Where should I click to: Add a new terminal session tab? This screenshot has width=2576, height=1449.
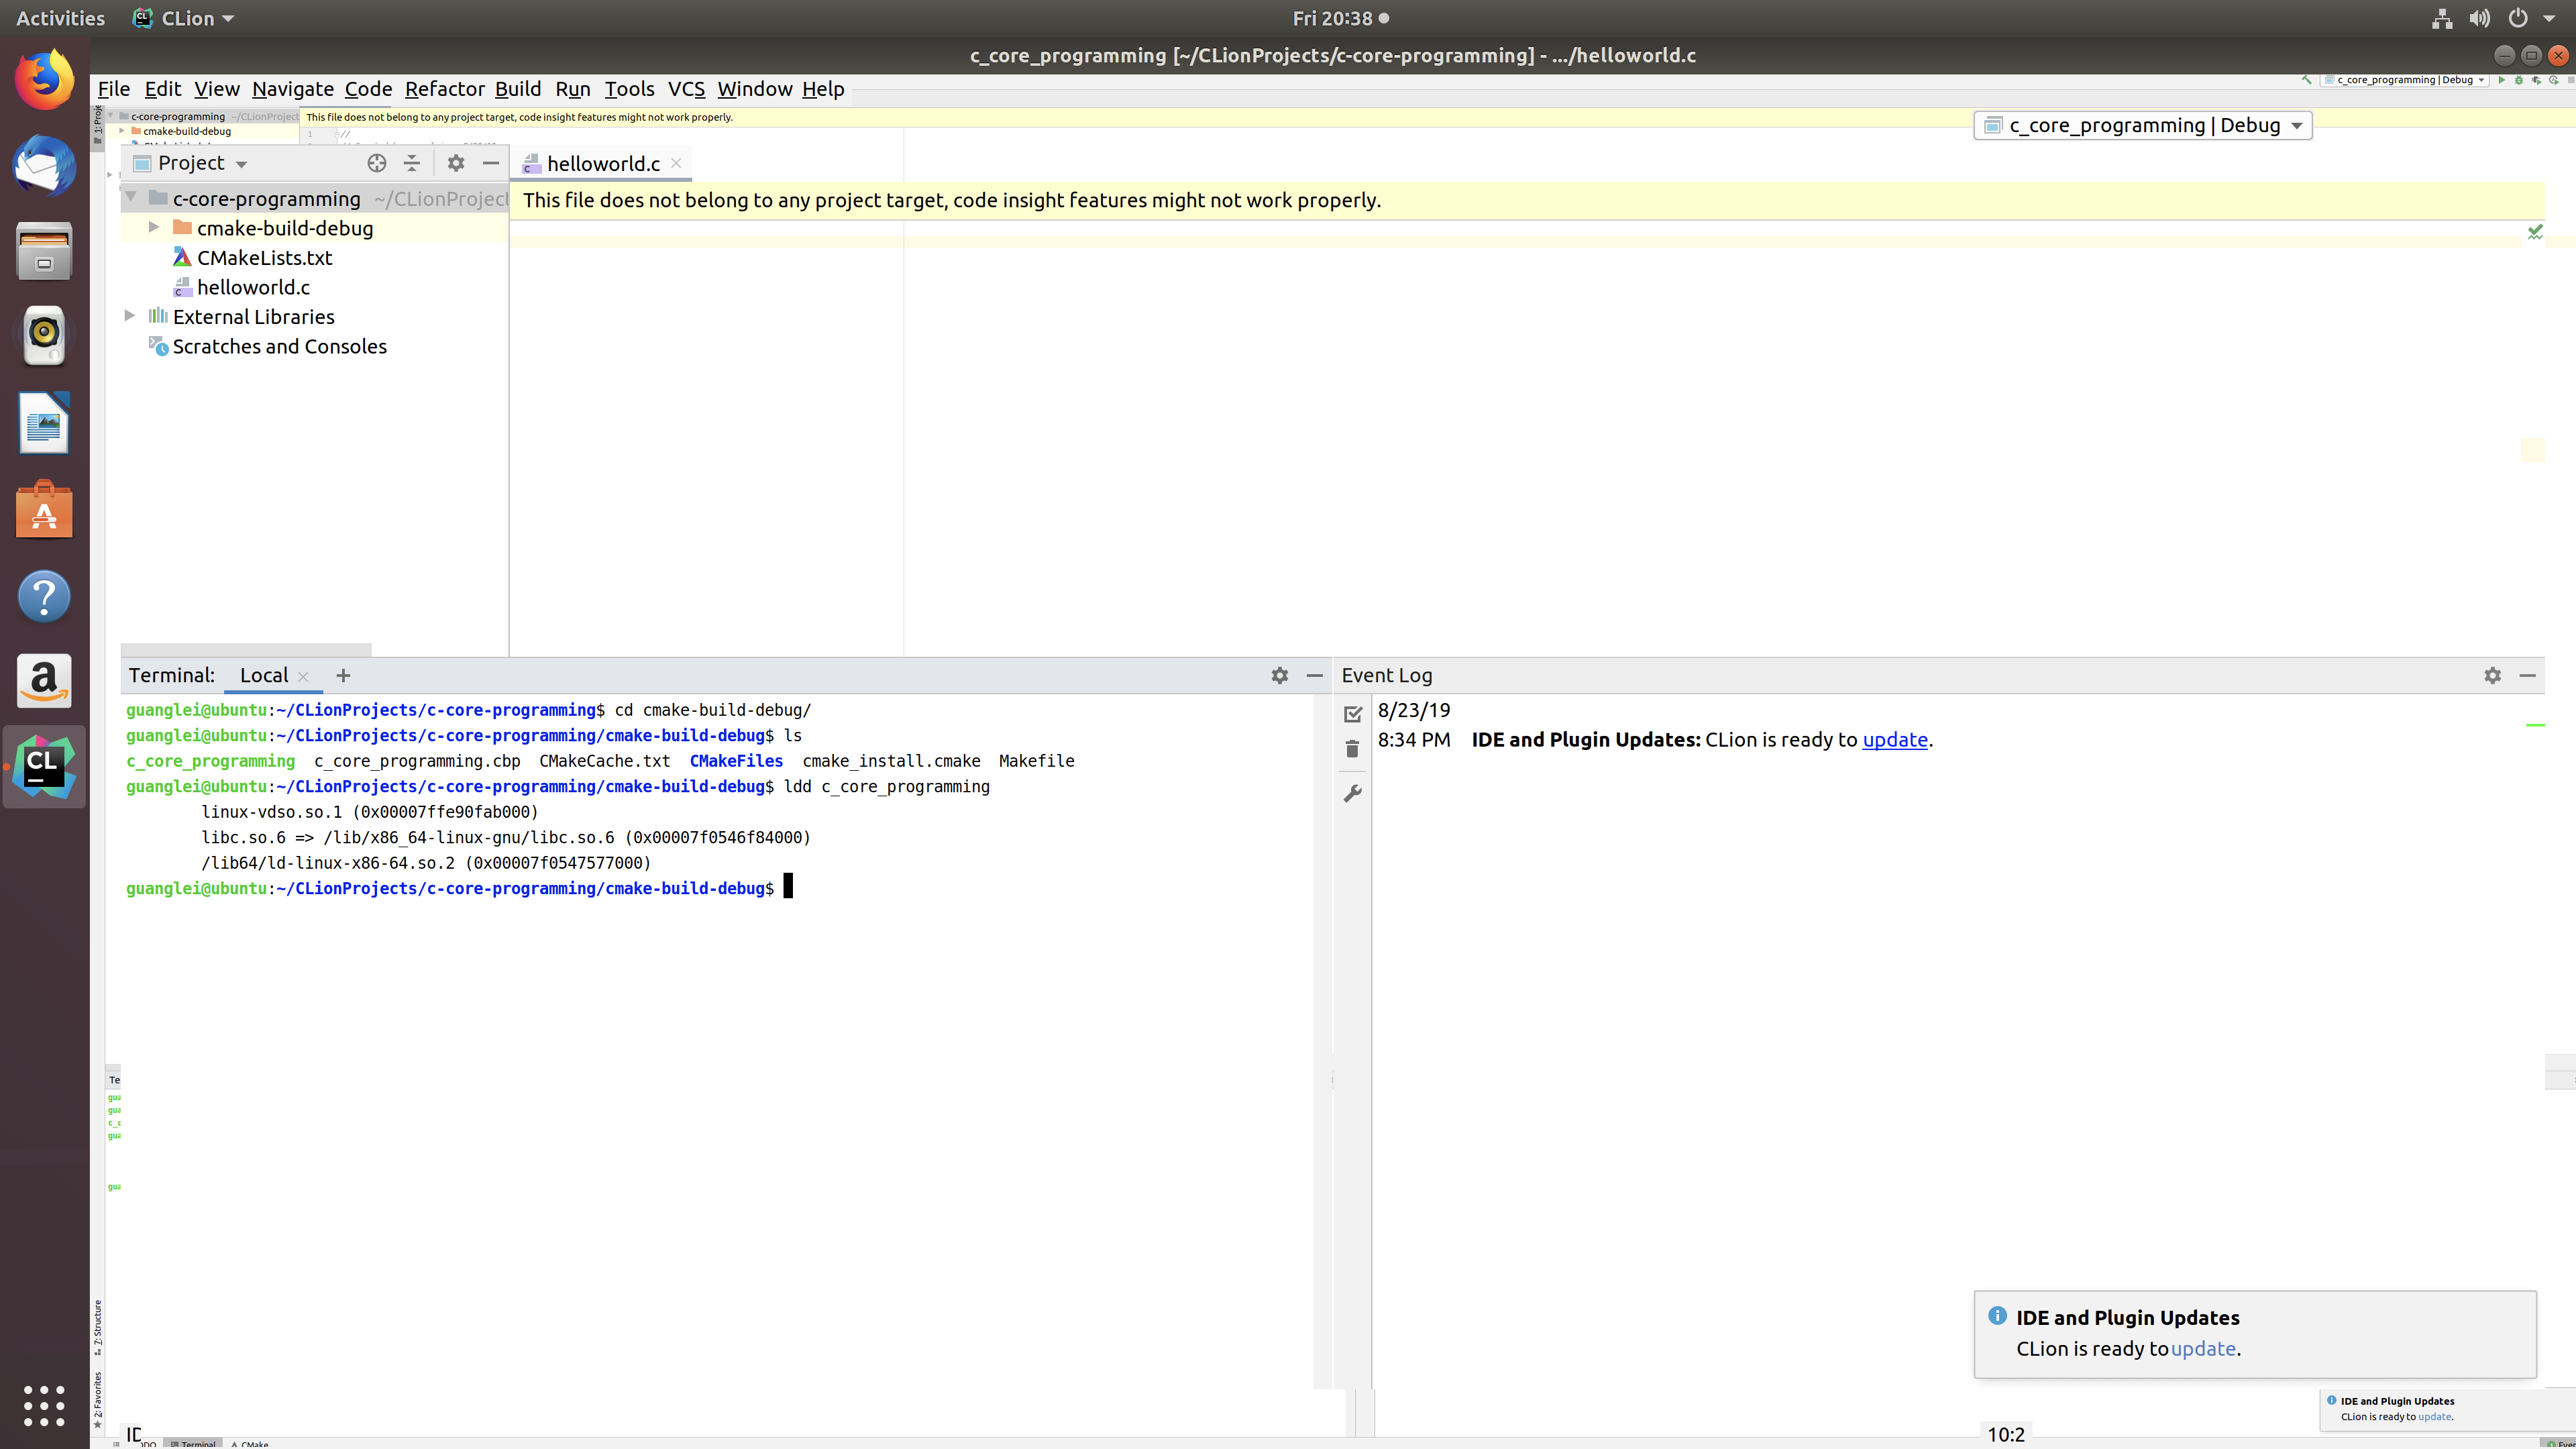pyautogui.click(x=343, y=676)
